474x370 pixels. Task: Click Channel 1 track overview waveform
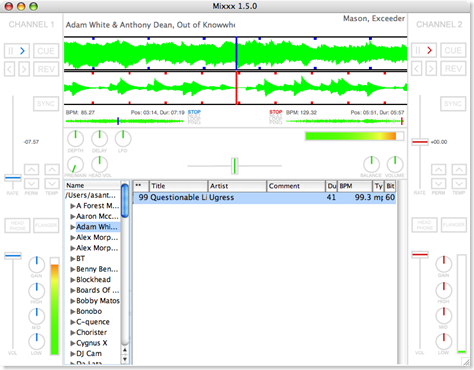pyautogui.click(x=125, y=121)
